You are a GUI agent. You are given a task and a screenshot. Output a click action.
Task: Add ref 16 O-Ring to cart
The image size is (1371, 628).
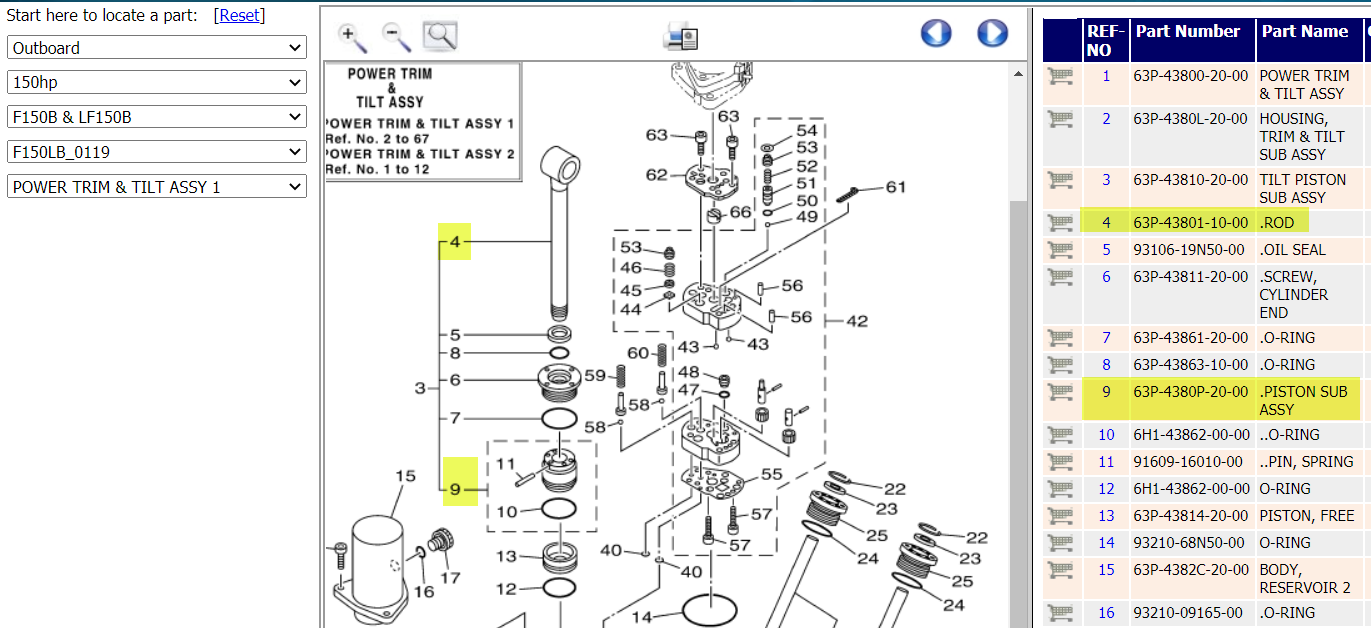(1060, 613)
